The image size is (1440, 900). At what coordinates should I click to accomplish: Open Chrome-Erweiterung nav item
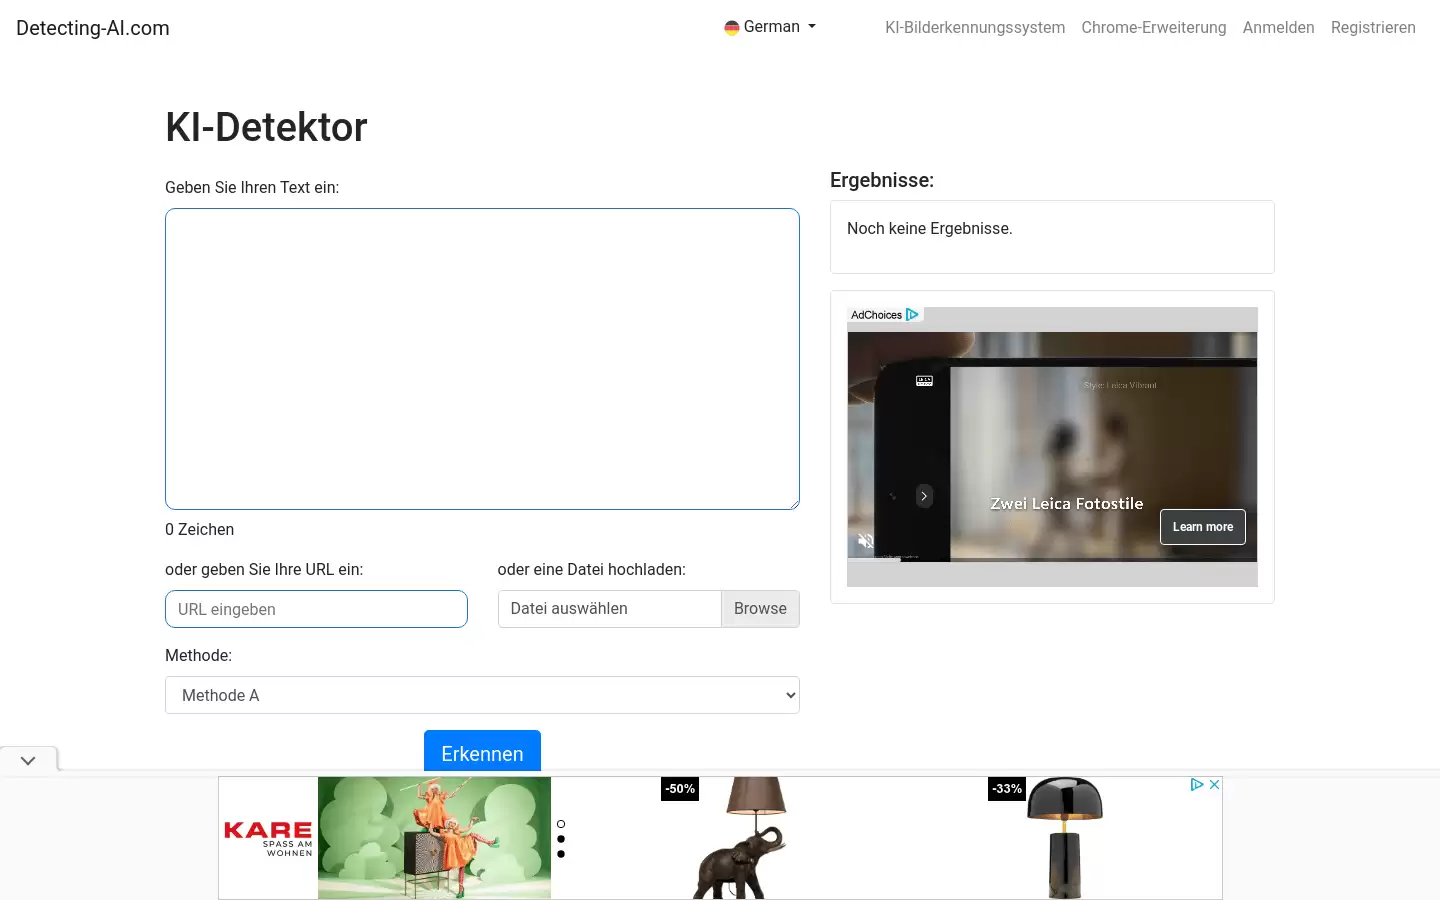click(x=1154, y=28)
